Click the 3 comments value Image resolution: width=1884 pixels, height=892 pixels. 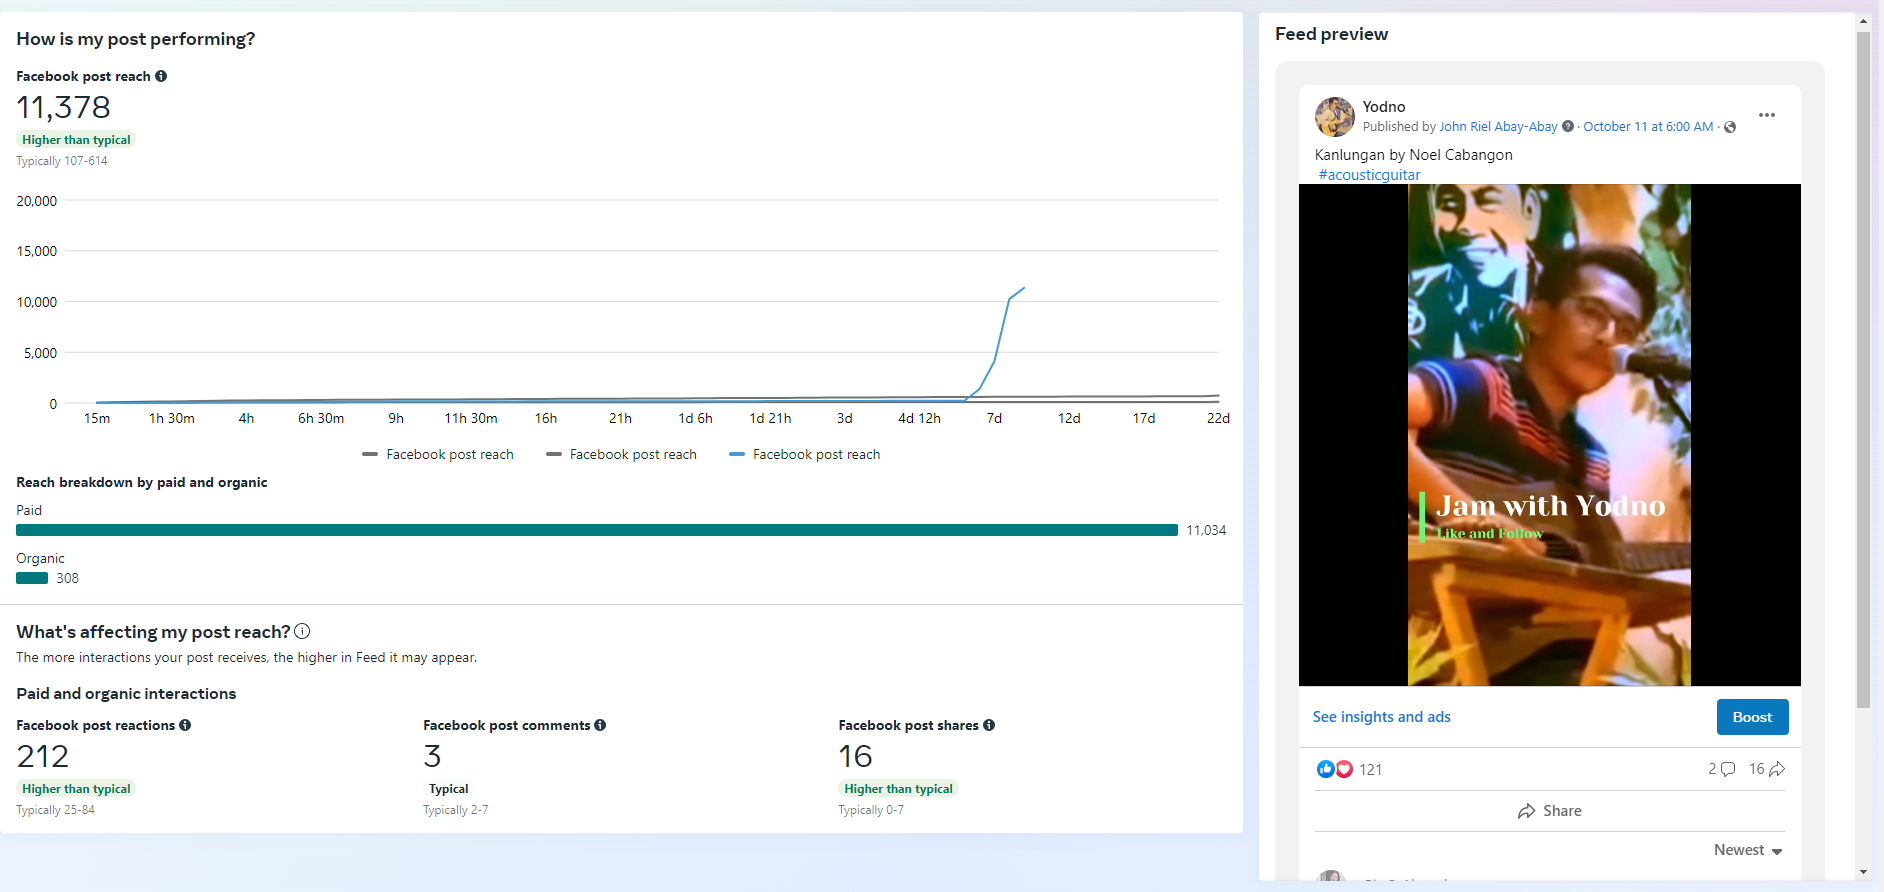(x=432, y=756)
